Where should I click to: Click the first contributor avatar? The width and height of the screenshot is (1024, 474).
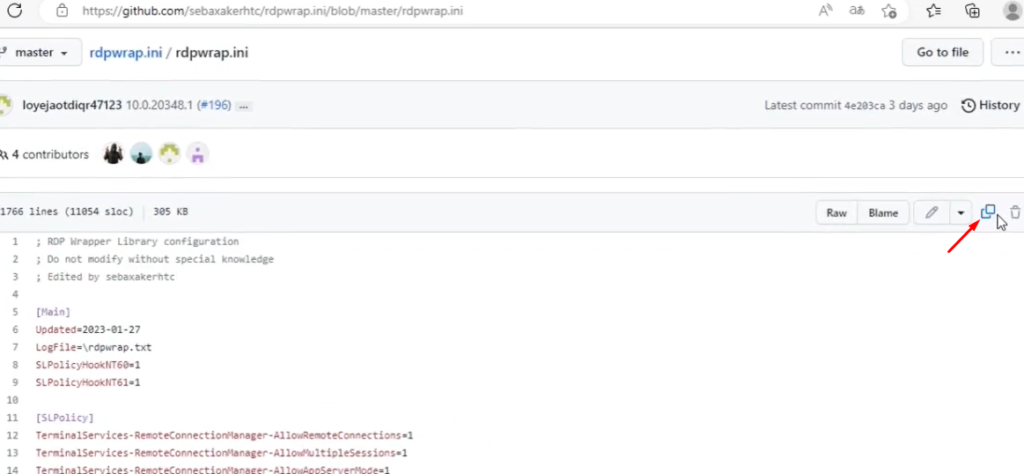pyautogui.click(x=114, y=154)
